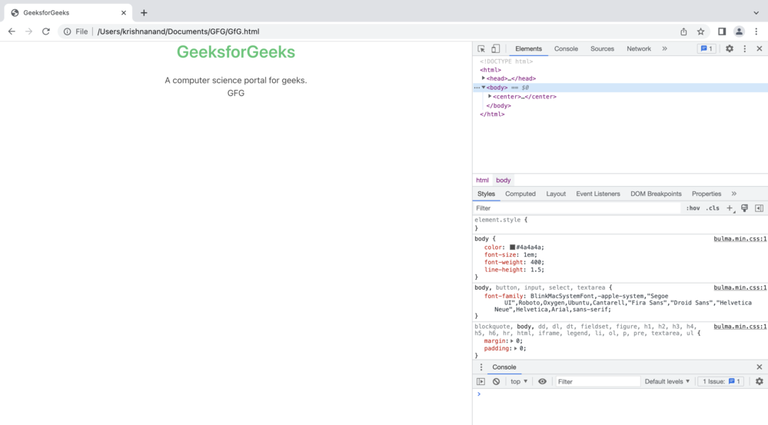The height and width of the screenshot is (425, 768).
Task: Open console settings gear
Action: click(759, 381)
